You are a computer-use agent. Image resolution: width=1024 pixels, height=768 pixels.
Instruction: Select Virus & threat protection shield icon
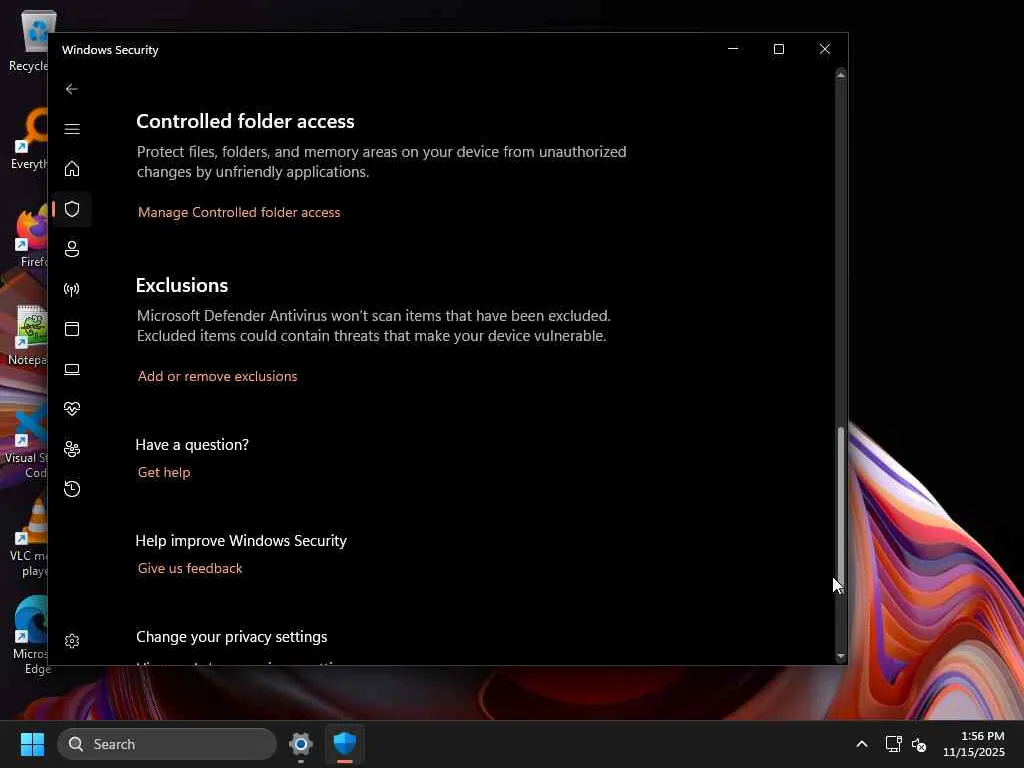pos(72,209)
